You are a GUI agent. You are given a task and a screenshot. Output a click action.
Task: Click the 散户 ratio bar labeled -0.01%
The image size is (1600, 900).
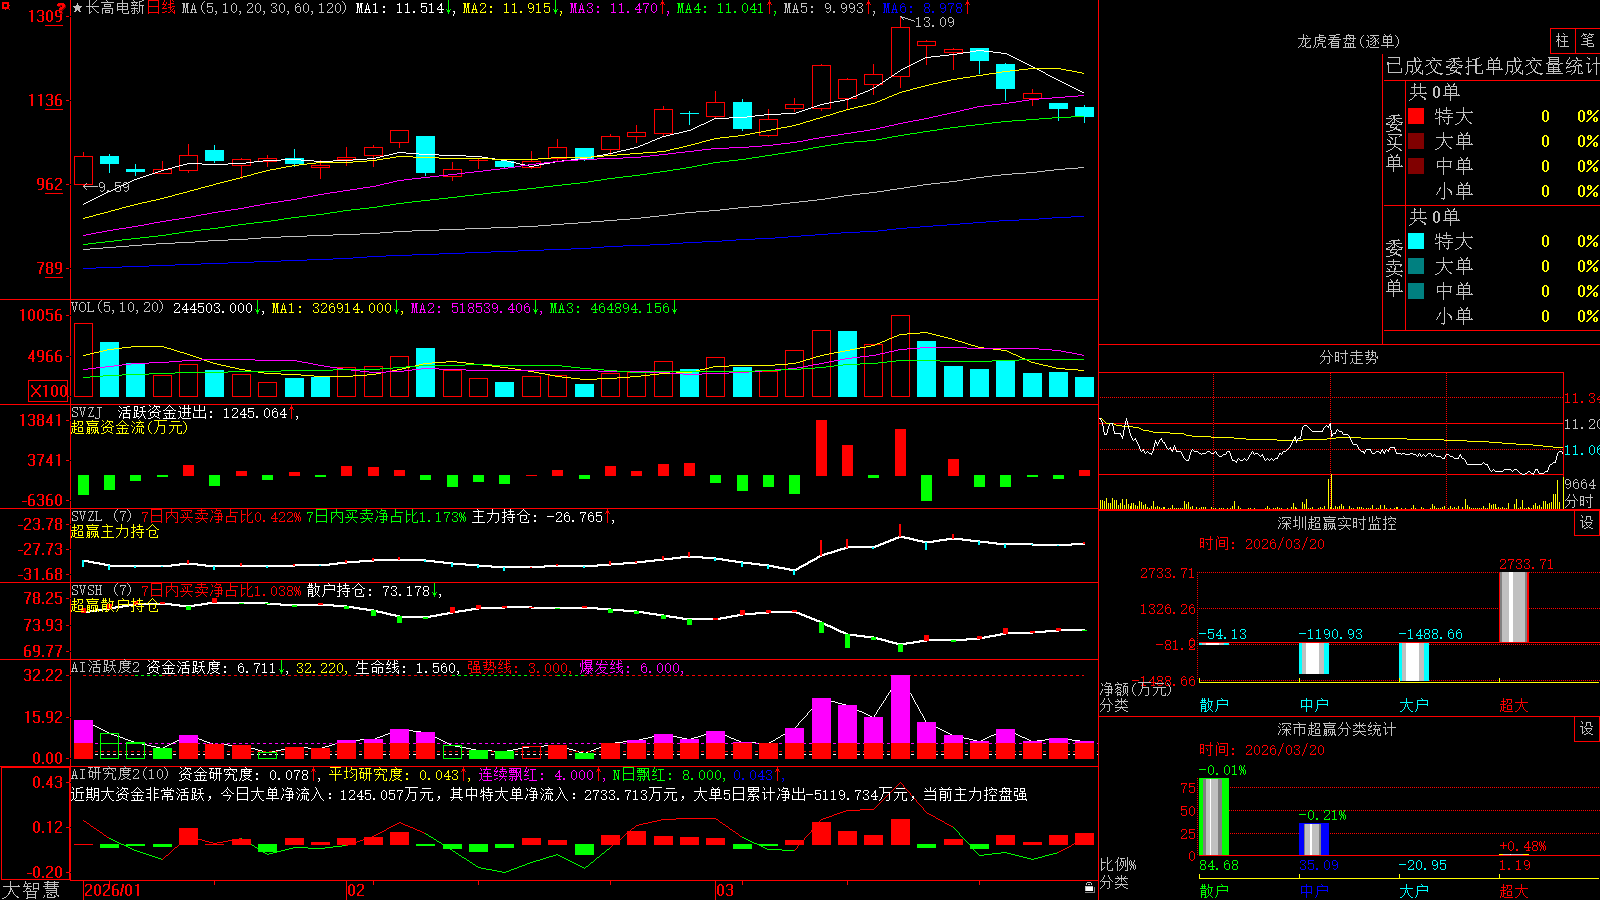(1214, 817)
